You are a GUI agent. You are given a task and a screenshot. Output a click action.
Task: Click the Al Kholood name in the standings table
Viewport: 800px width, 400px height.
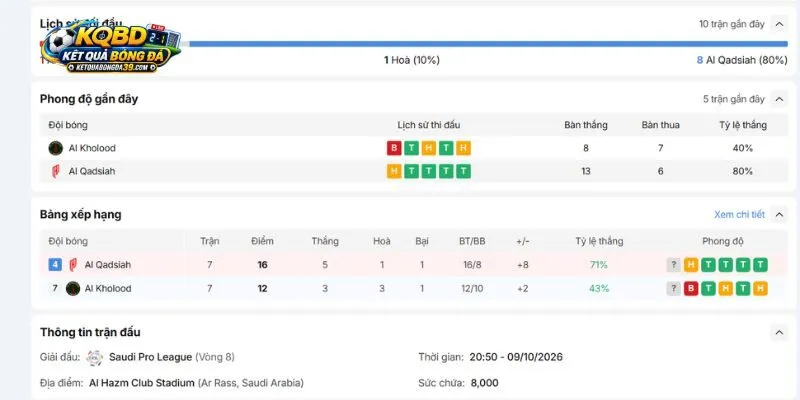point(108,288)
